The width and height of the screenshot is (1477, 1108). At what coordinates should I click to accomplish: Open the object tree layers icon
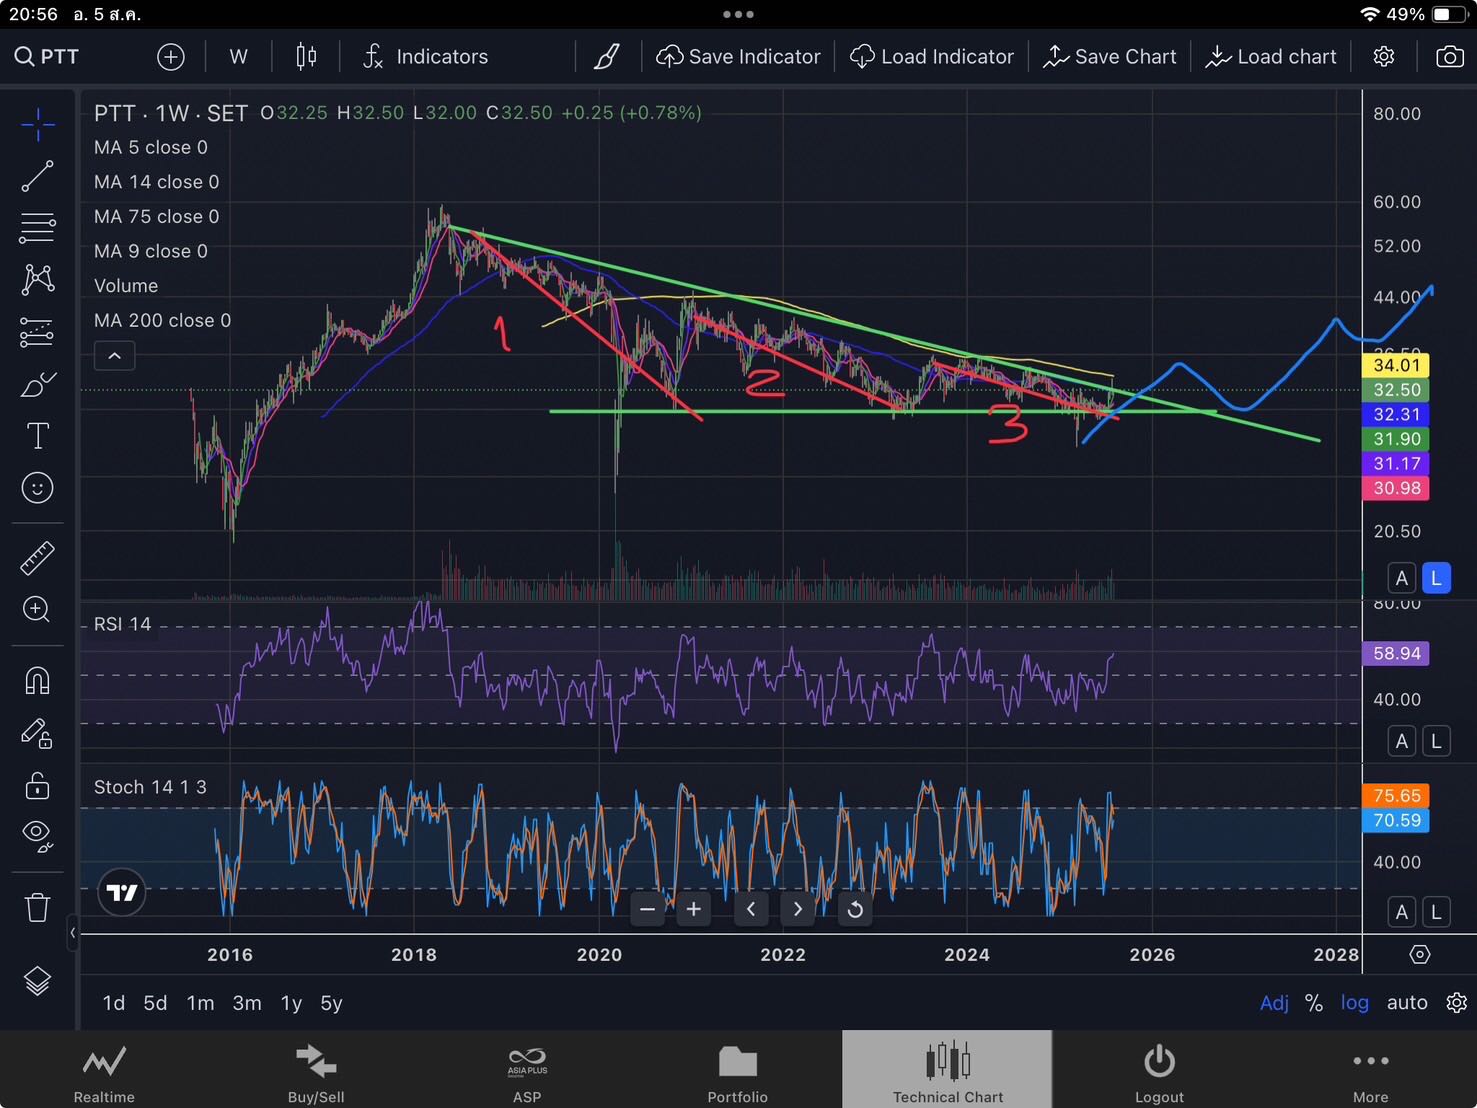point(37,982)
